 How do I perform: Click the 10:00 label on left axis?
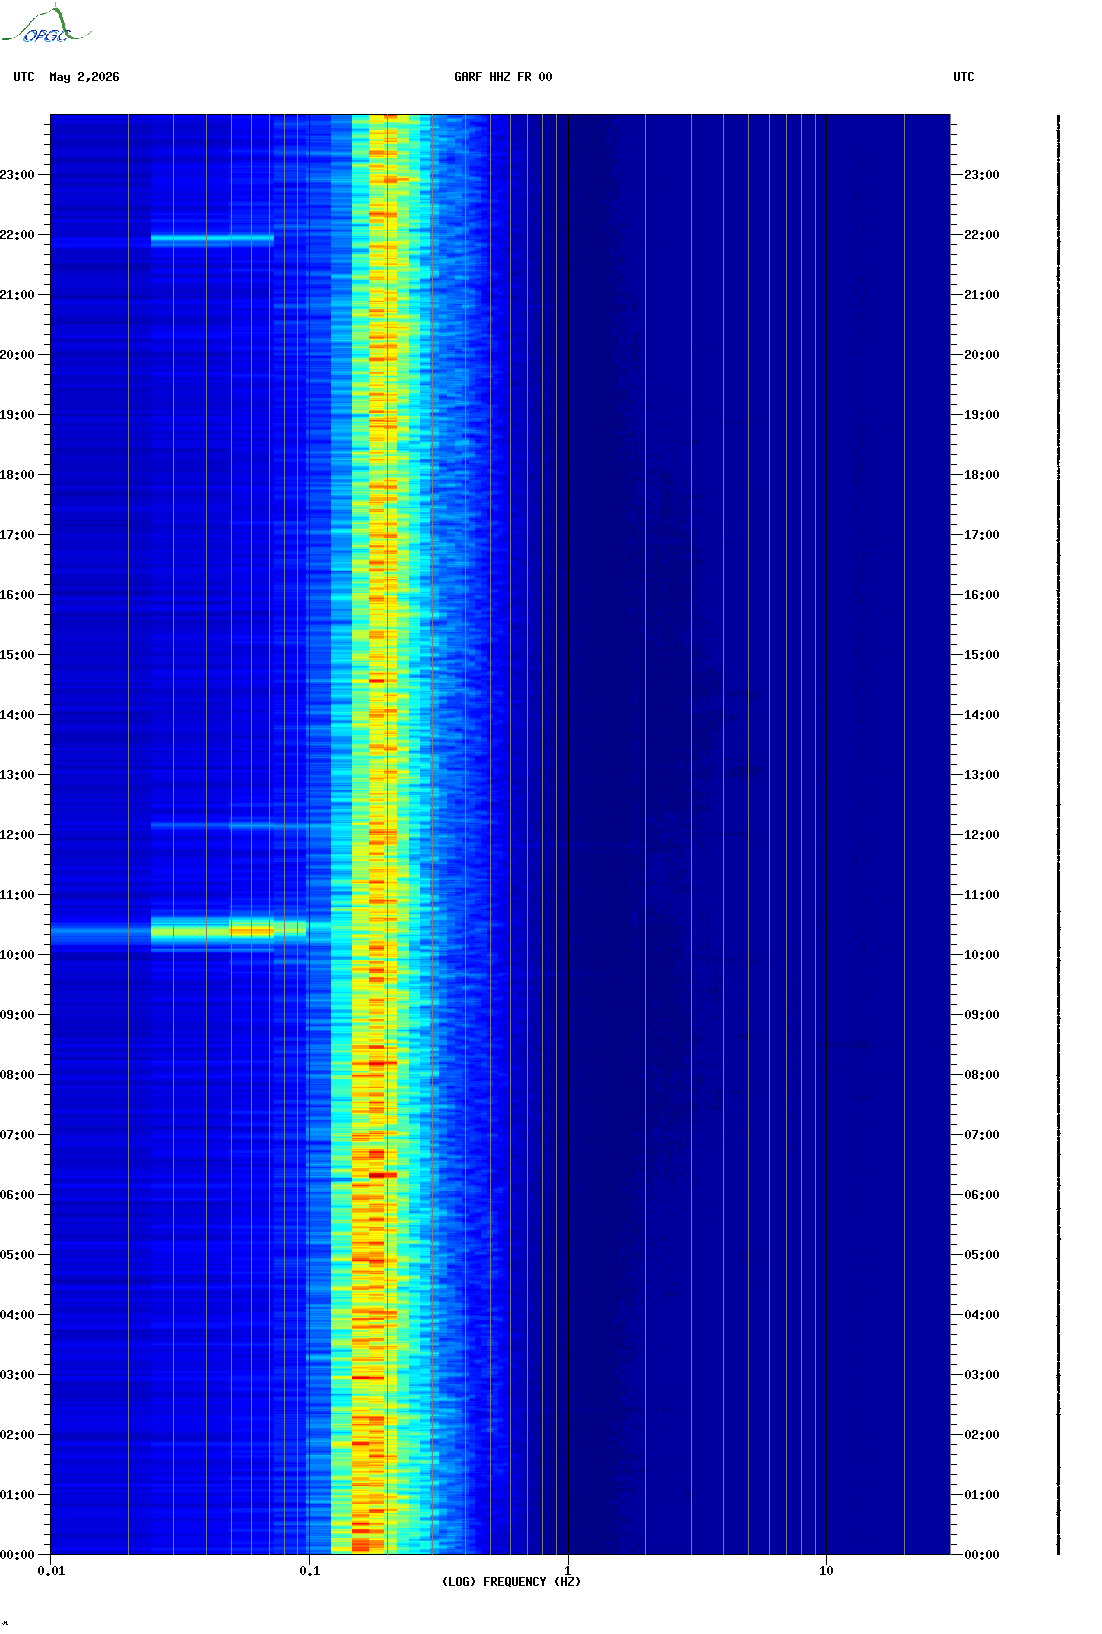tap(17, 955)
